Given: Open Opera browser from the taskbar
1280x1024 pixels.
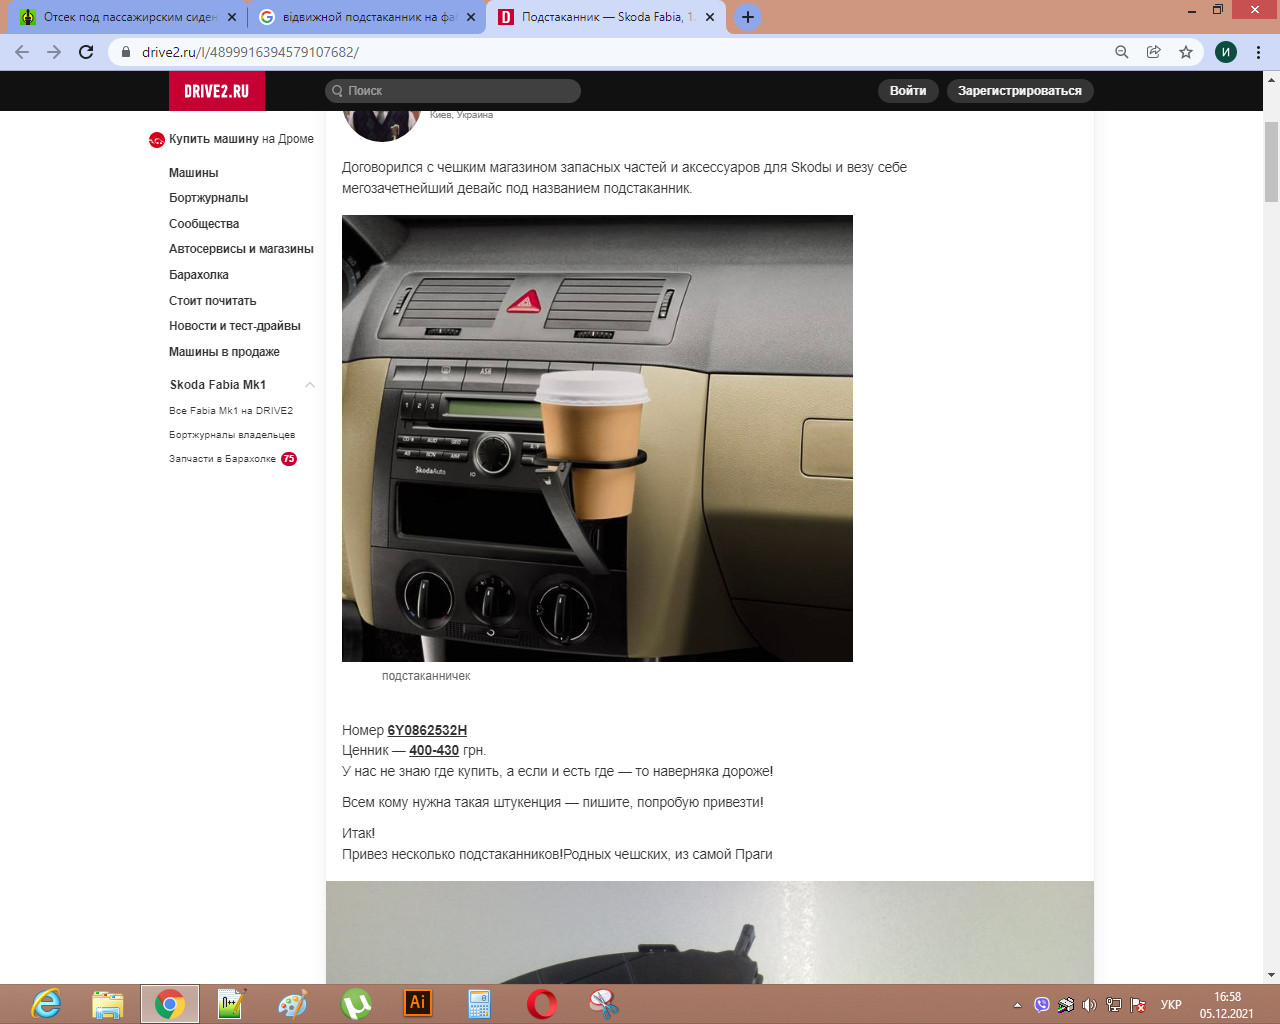Looking at the screenshot, I should coord(542,1003).
